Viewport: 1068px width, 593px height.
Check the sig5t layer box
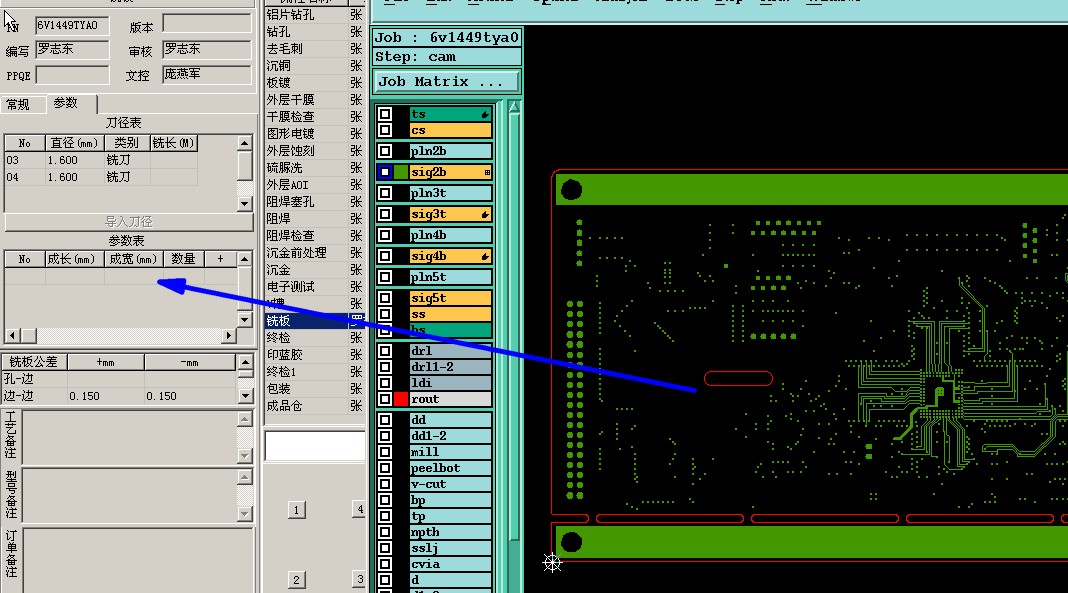click(x=385, y=298)
